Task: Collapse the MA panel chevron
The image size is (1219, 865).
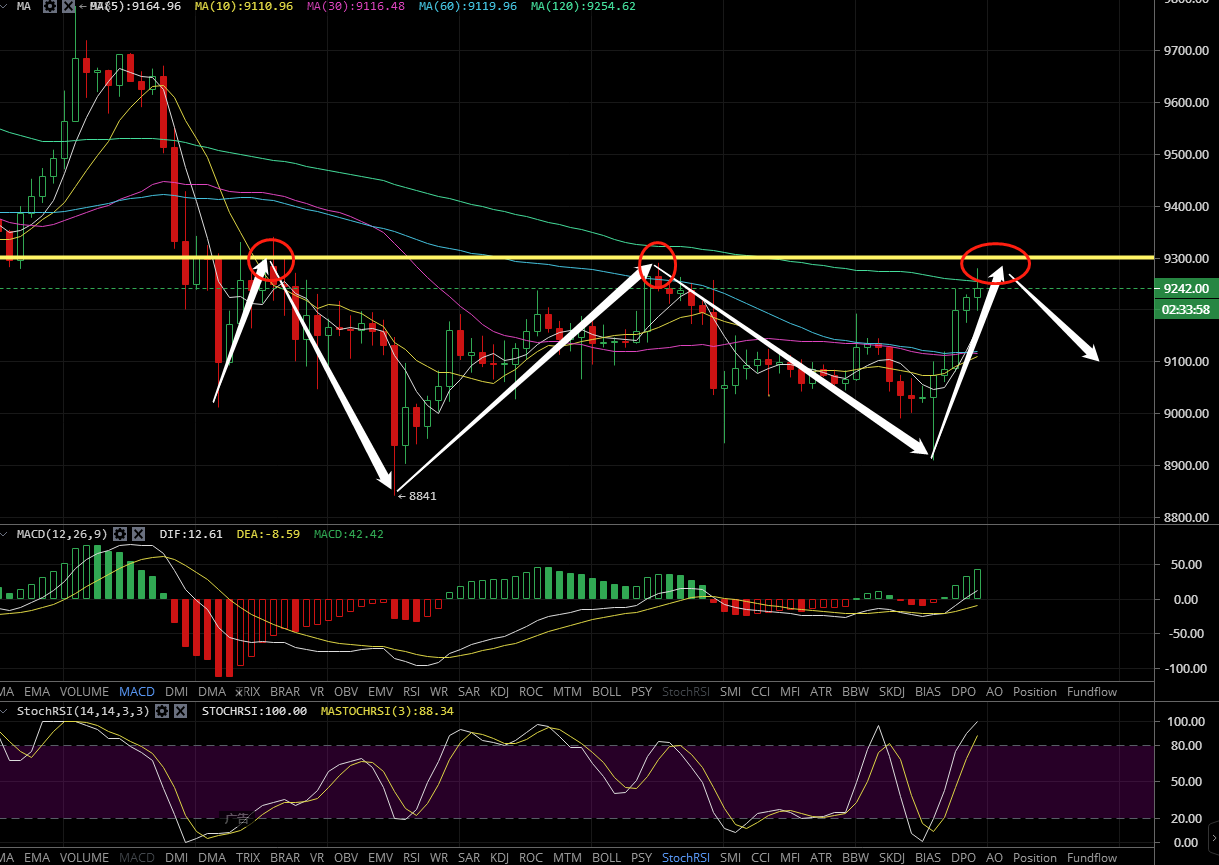Action: point(6,6)
